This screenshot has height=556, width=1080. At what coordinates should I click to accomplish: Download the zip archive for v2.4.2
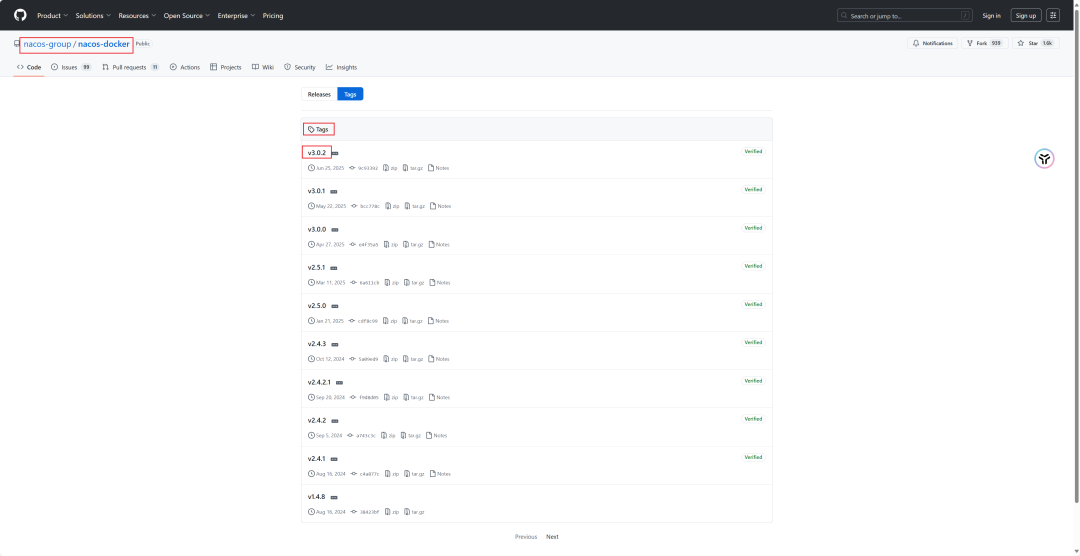(388, 435)
